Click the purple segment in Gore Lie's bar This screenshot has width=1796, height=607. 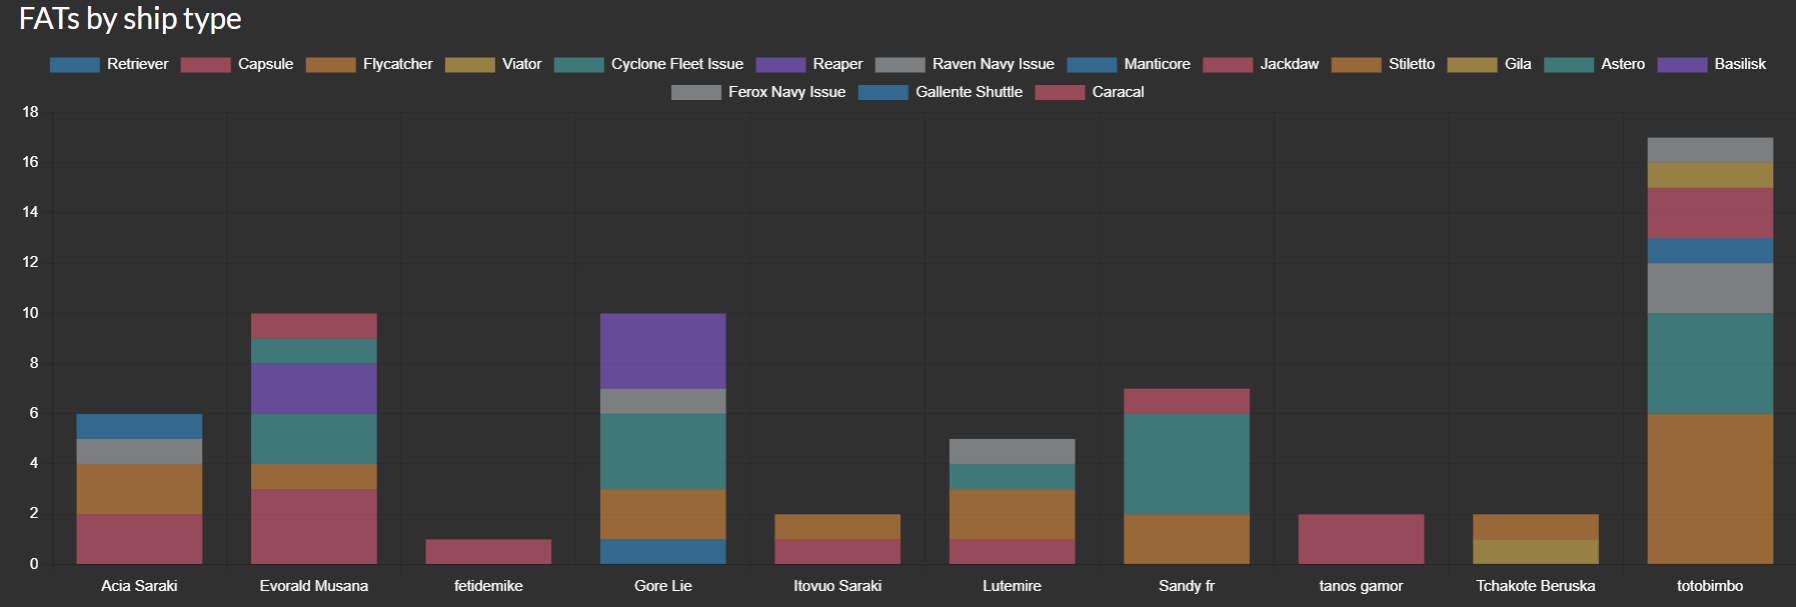[663, 351]
